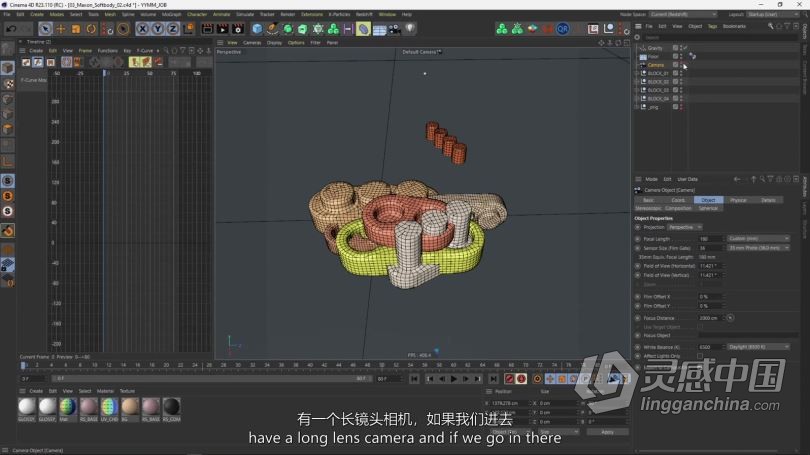Image resolution: width=810 pixels, height=455 pixels.
Task: Toggle Camera object visibility dots
Action: [681, 65]
